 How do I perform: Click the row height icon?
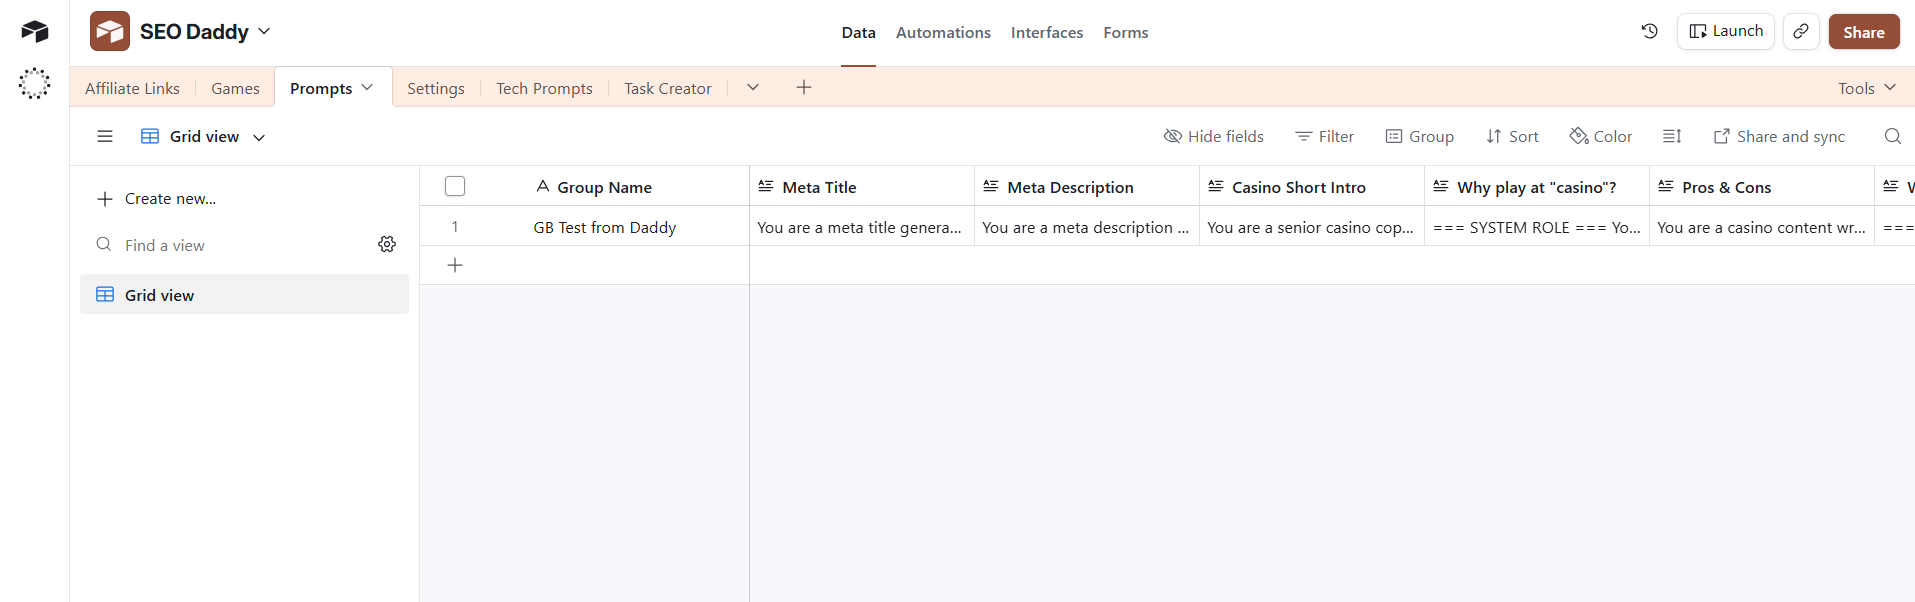pos(1672,137)
